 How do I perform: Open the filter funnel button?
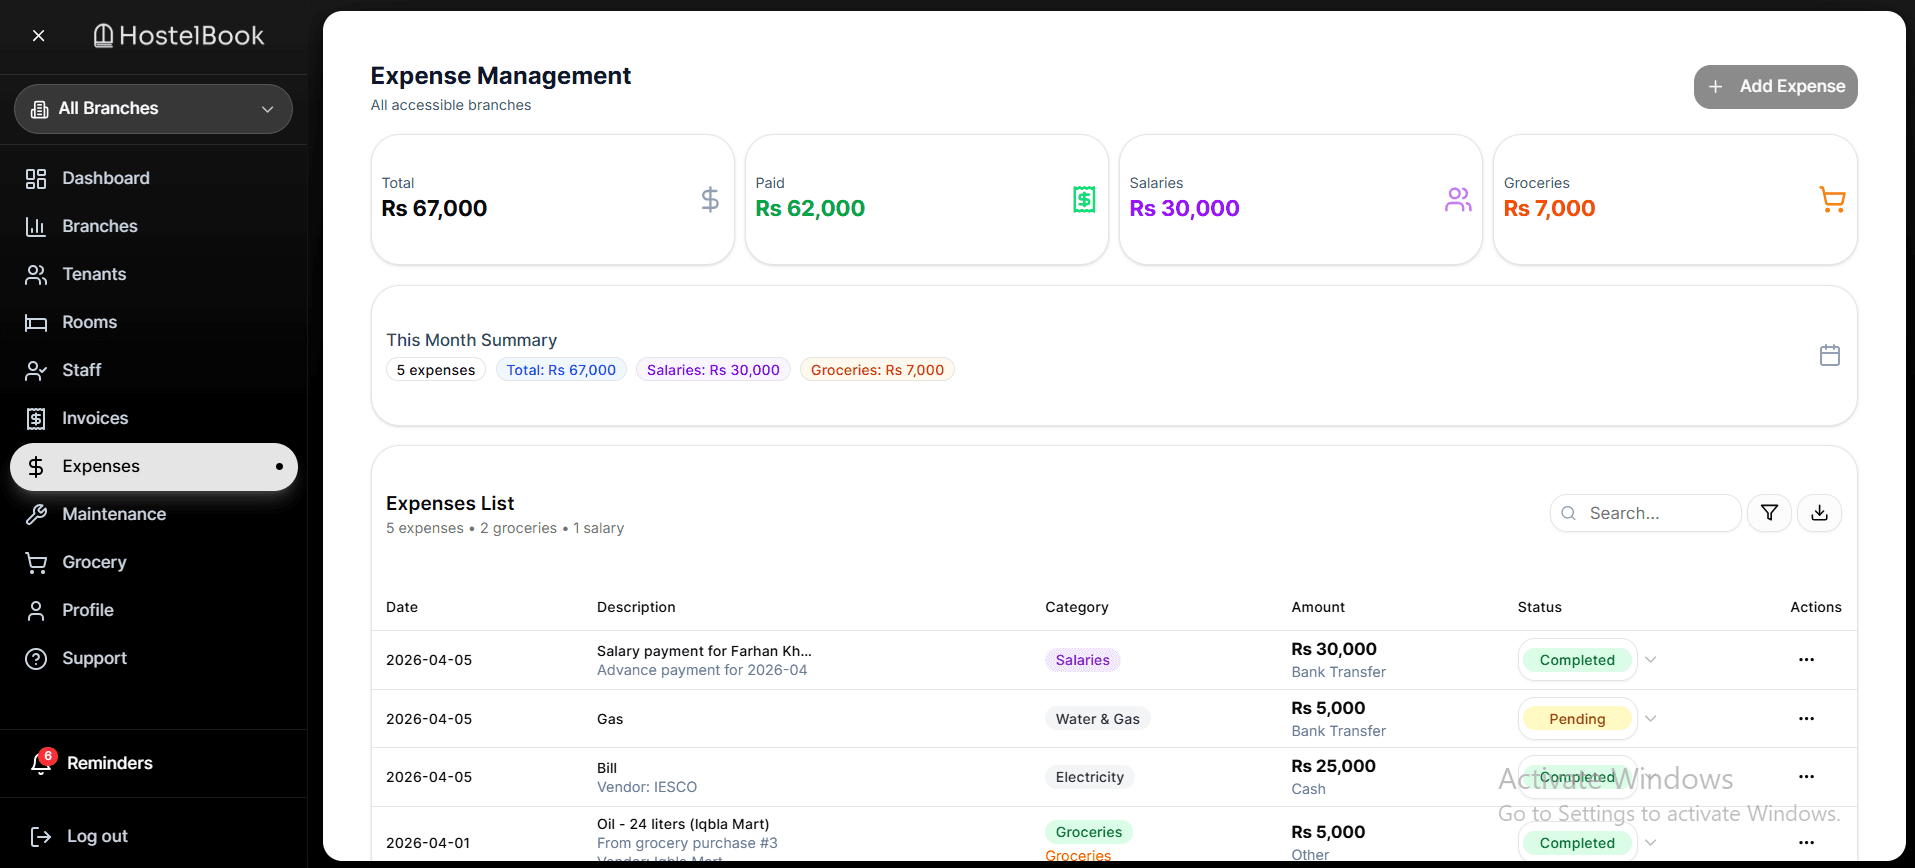(x=1769, y=513)
